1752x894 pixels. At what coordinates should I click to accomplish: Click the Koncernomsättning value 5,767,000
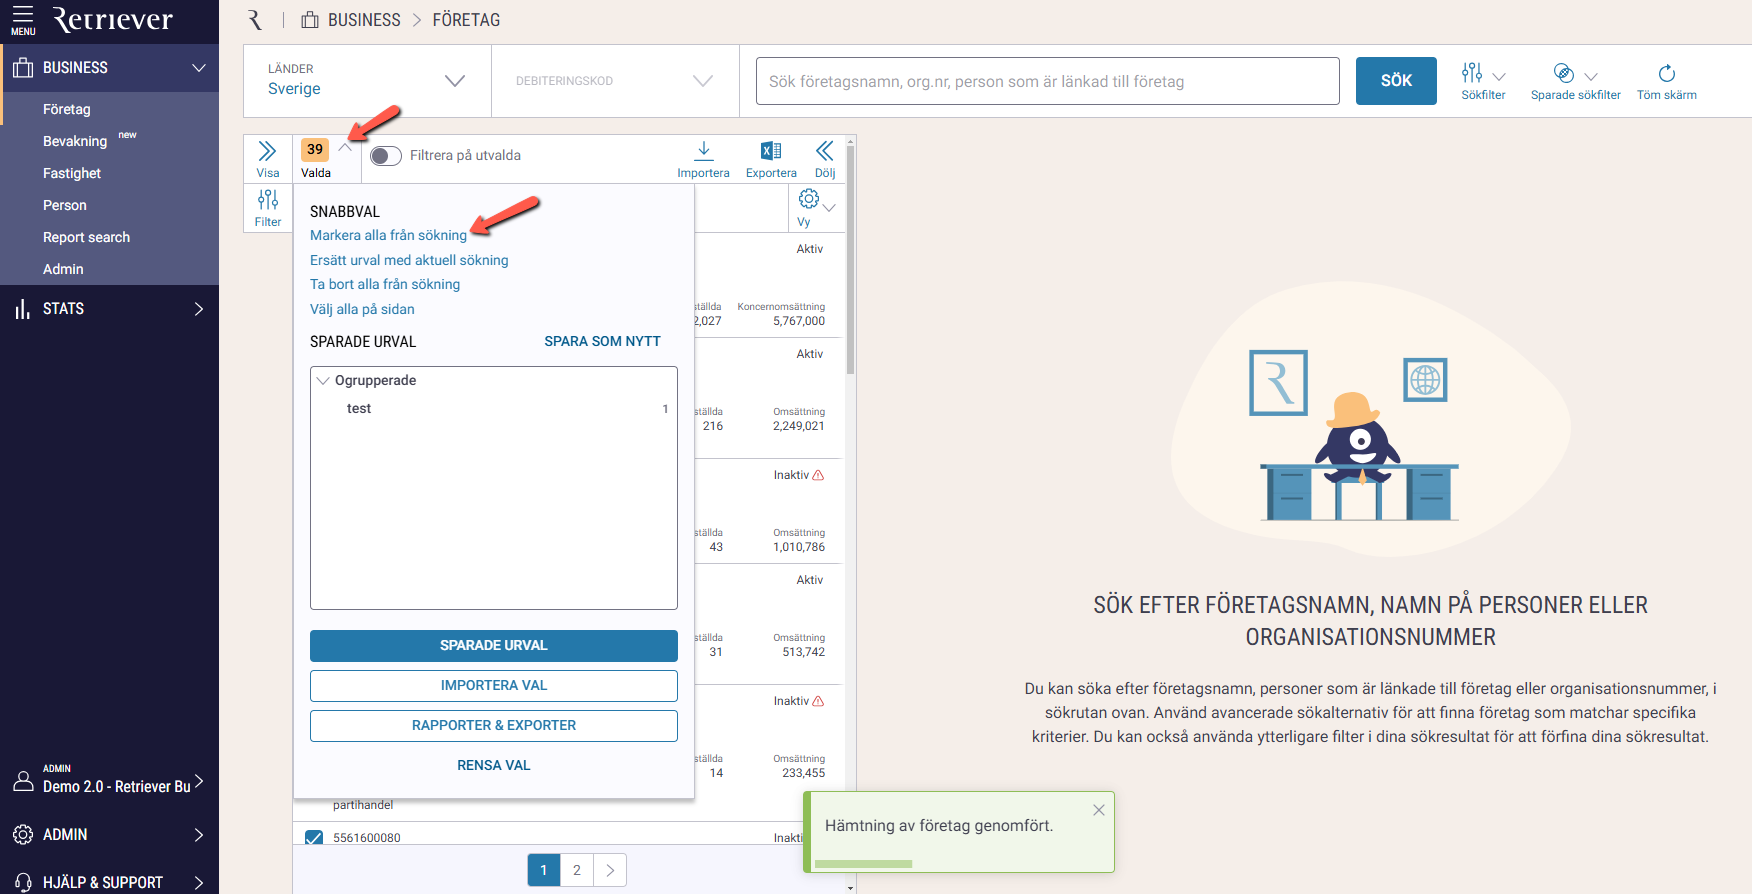click(x=799, y=321)
